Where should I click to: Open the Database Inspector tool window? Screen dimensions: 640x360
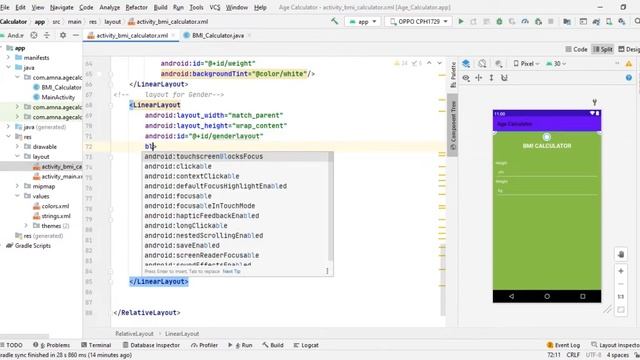click(x=151, y=345)
